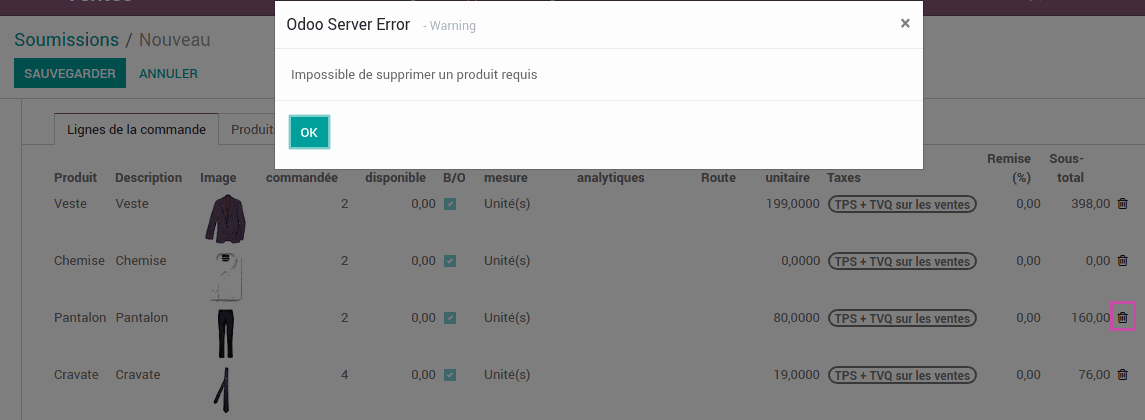Image resolution: width=1145 pixels, height=420 pixels.
Task: Open the Soumissions breadcrumb link
Action: pyautogui.click(x=66, y=40)
